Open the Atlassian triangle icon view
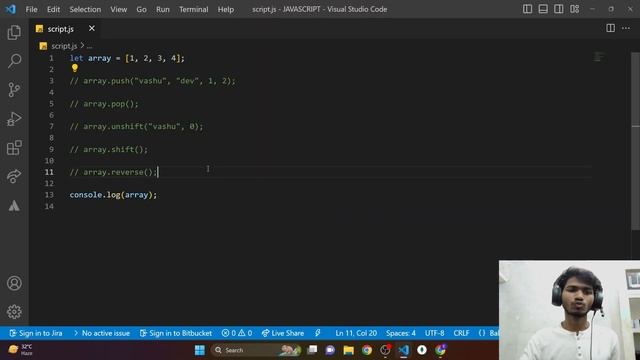Screen dimensions: 640x360 click(x=14, y=205)
